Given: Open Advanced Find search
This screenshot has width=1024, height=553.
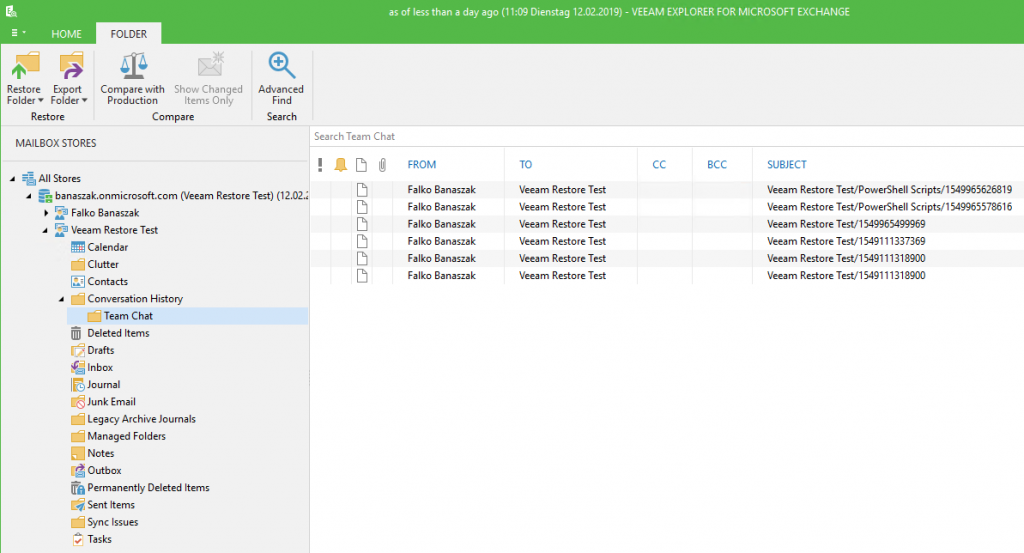Looking at the screenshot, I should [281, 78].
